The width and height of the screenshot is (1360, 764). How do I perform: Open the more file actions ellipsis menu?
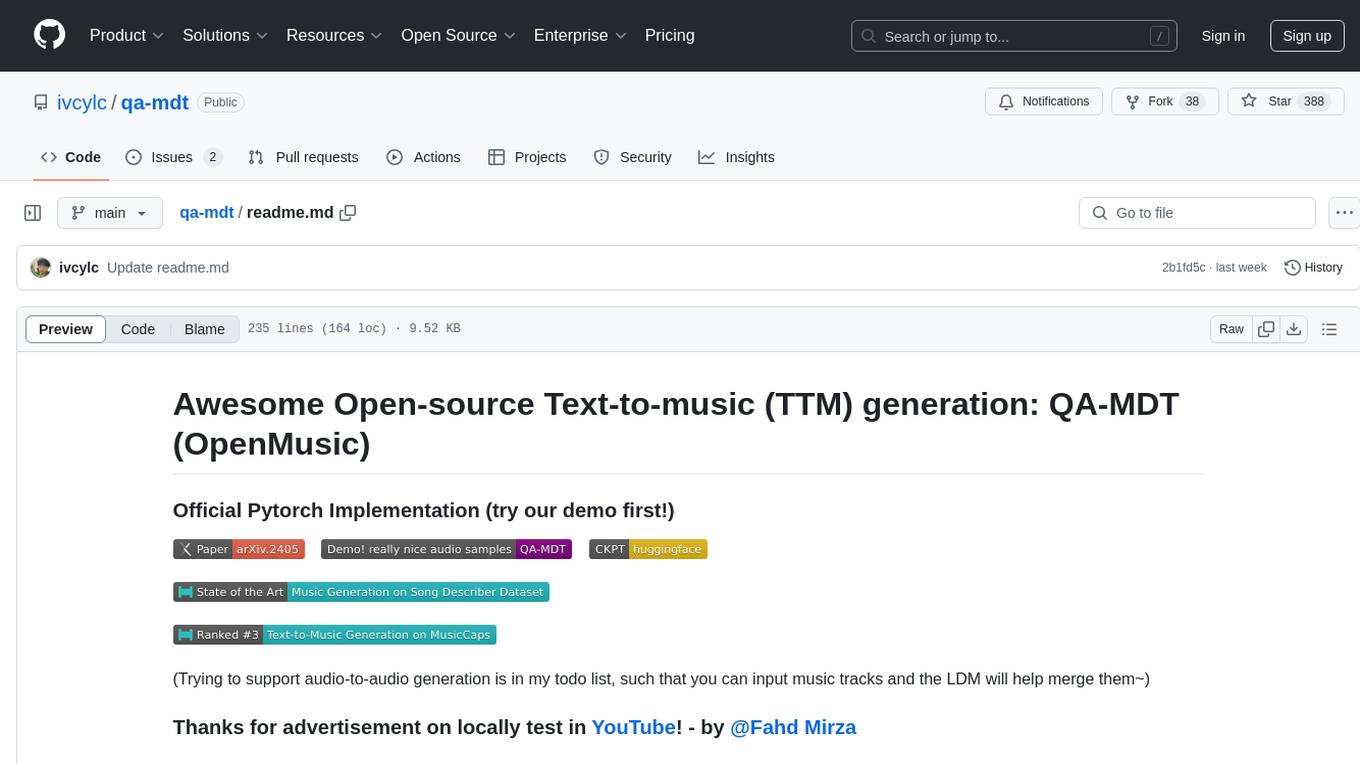point(1344,213)
